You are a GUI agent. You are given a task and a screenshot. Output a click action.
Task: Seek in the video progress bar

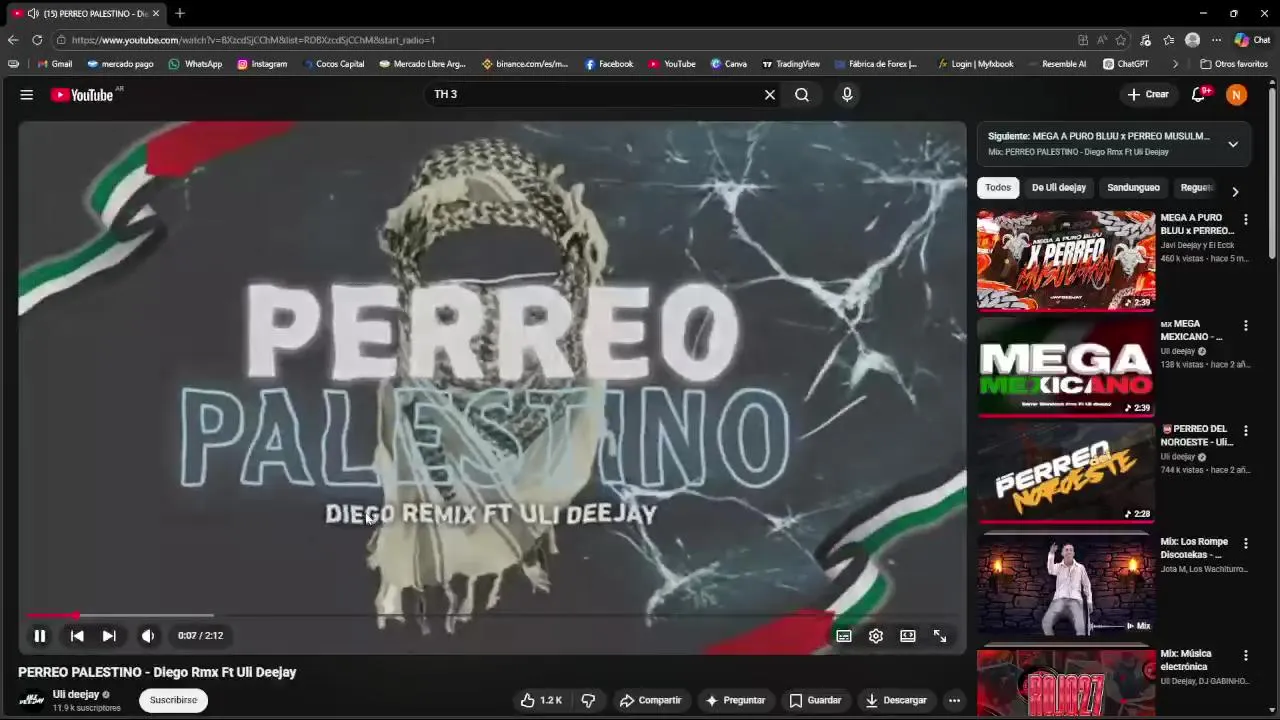492,616
